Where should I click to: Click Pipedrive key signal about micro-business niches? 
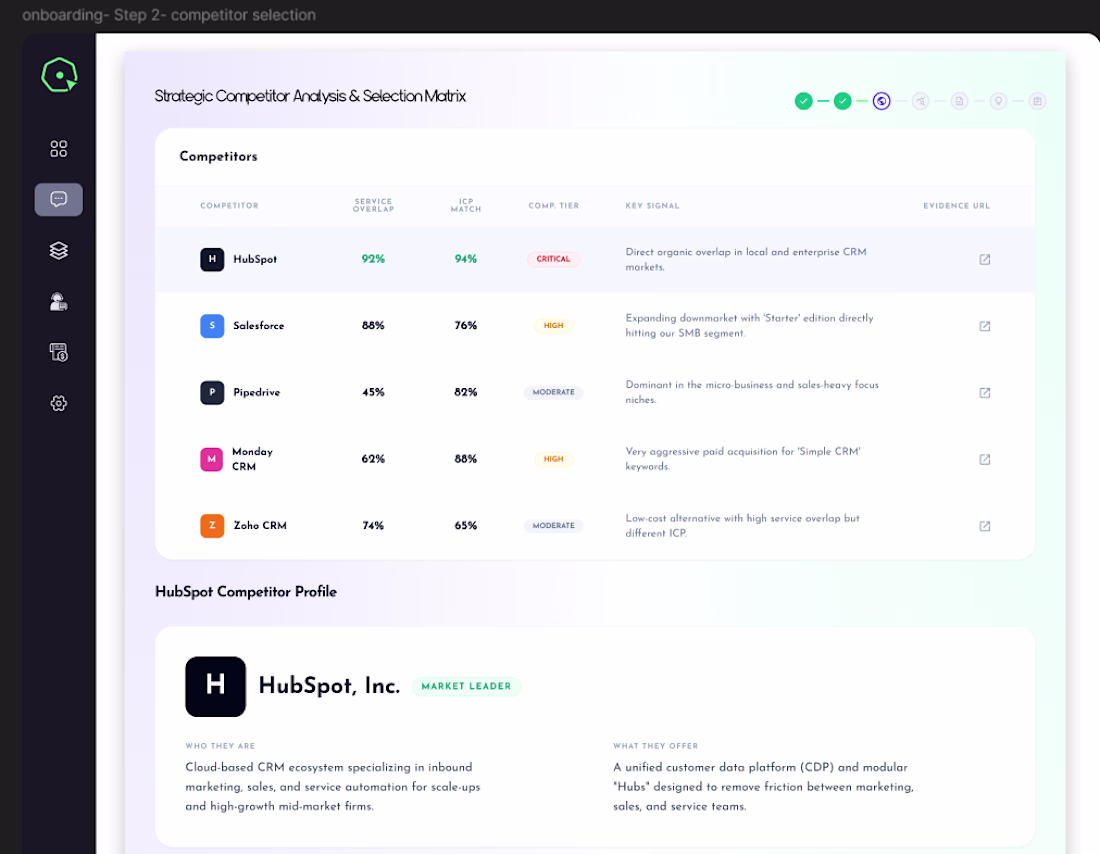(752, 392)
